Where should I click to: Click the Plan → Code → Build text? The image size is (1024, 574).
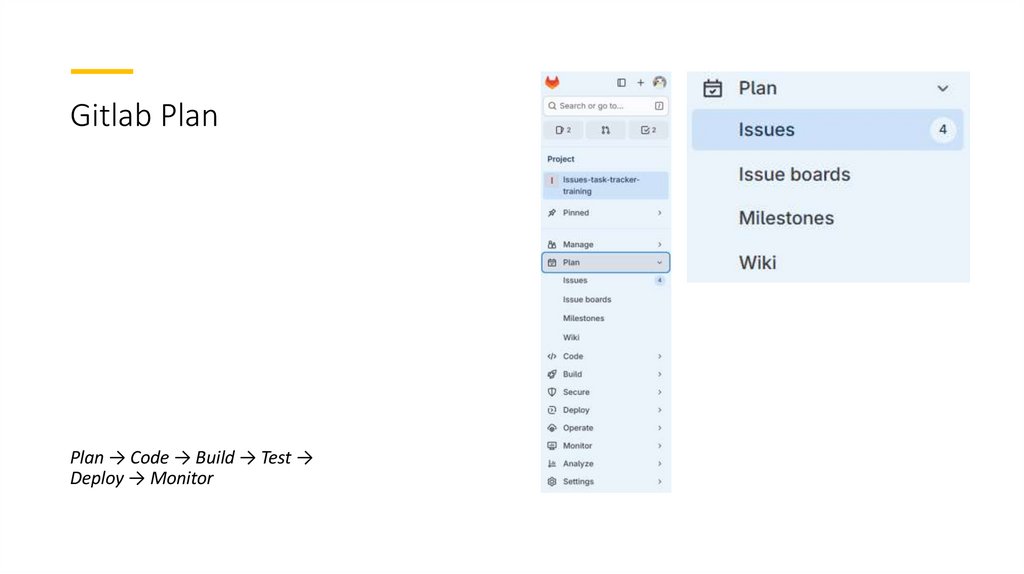[191, 468]
